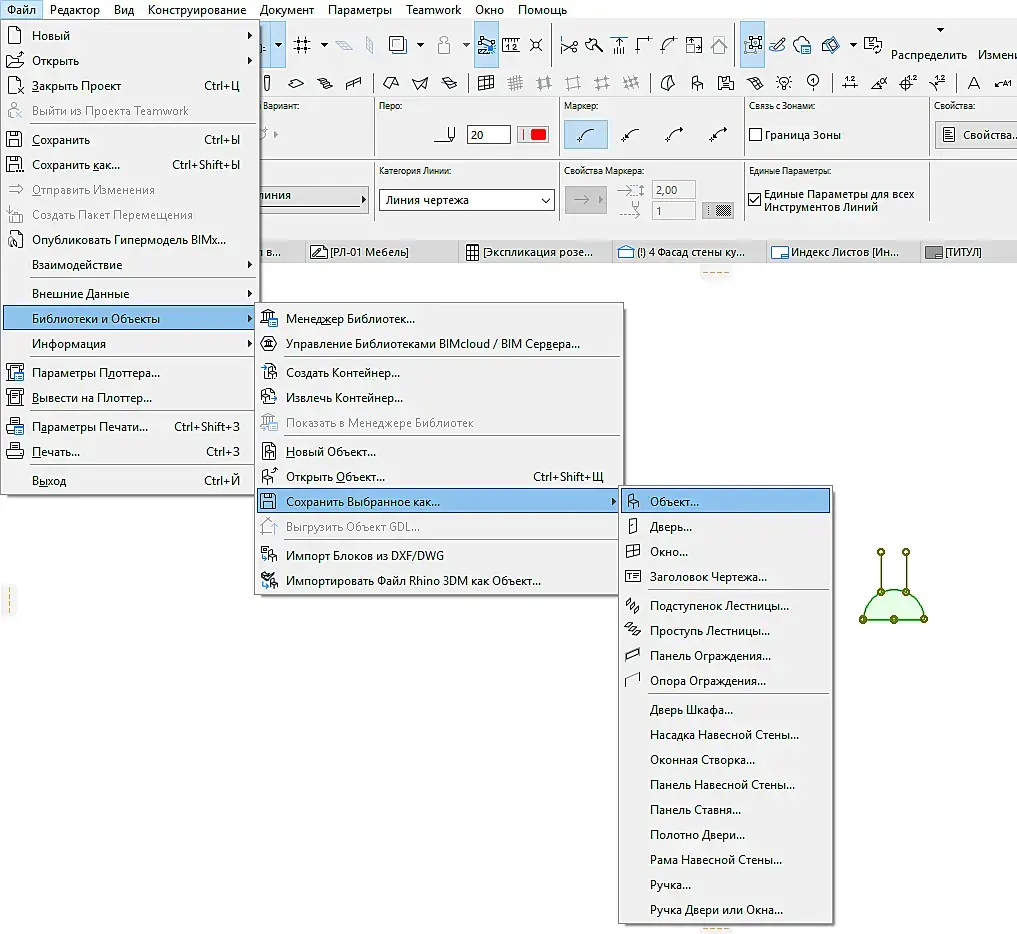This screenshot has height=934, width=1017.
Task: Toggle the highlighted suspend groups toolbar button
Action: point(486,45)
